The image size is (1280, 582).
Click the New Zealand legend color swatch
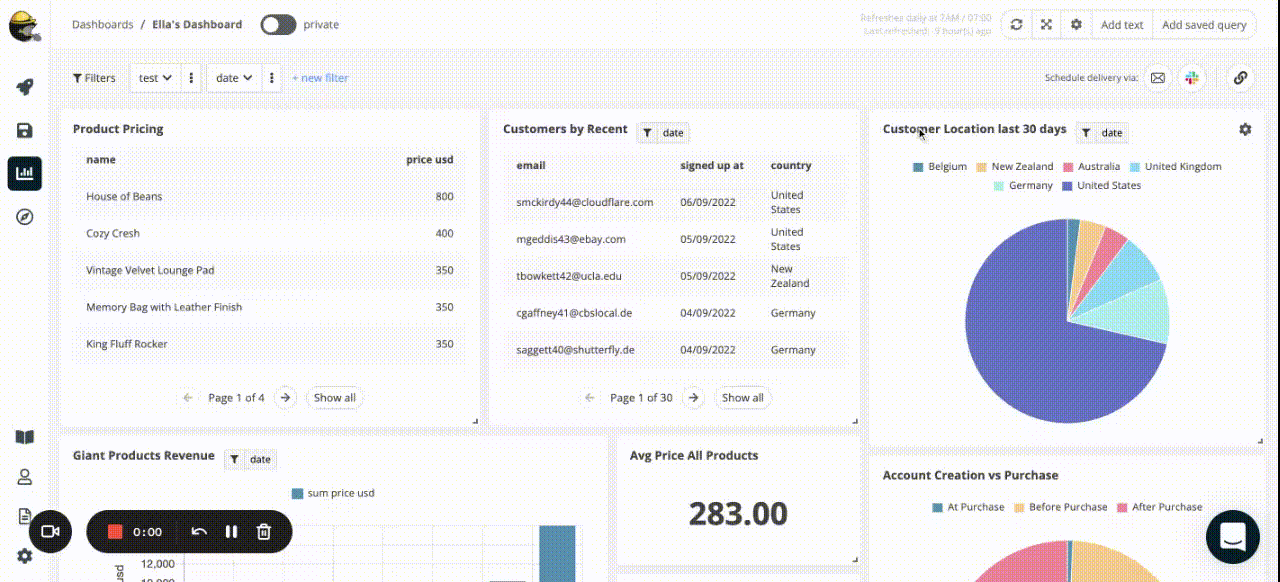pos(981,167)
